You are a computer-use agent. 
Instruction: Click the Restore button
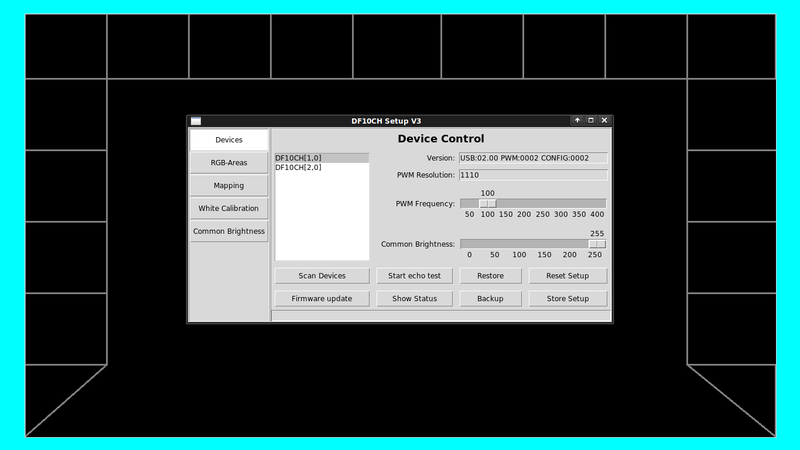point(490,275)
